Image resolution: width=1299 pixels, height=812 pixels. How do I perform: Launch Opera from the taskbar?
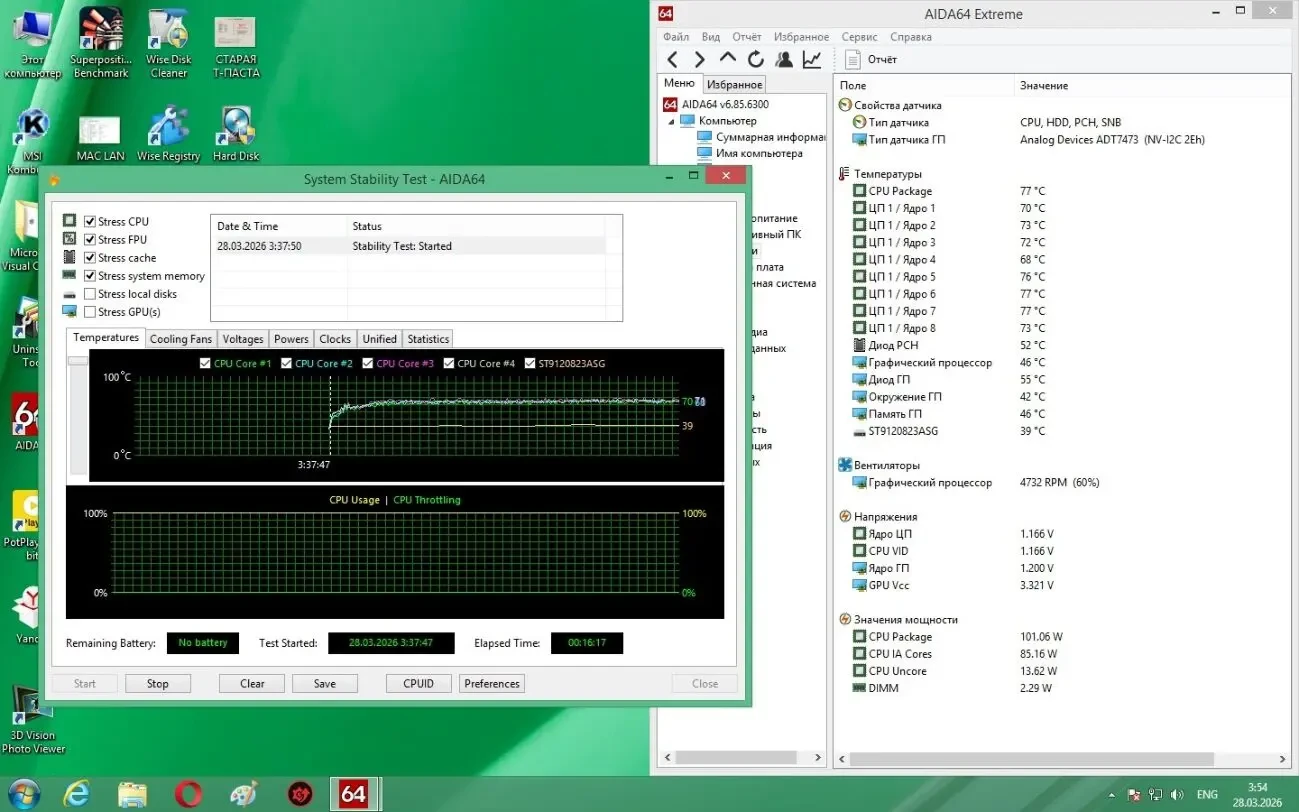point(189,792)
